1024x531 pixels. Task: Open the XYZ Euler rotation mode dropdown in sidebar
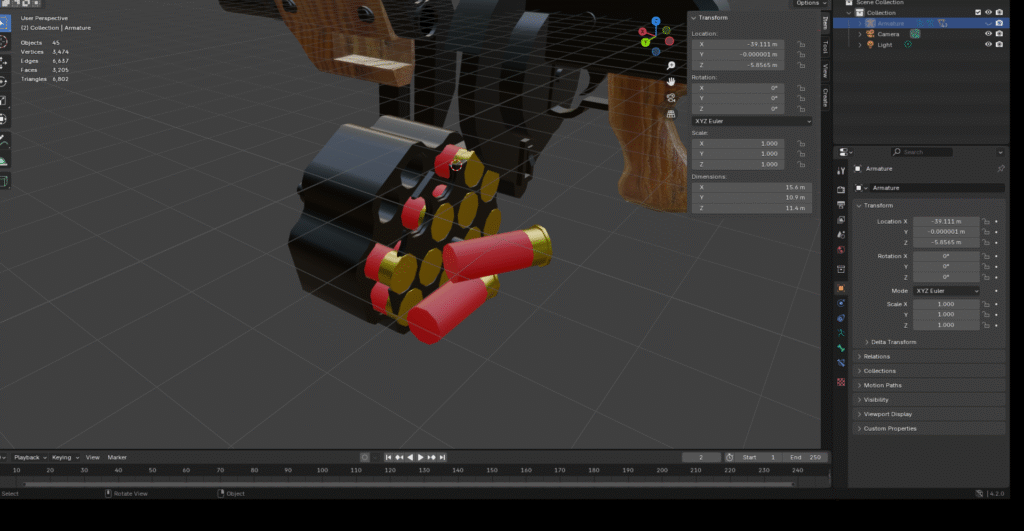tap(752, 121)
